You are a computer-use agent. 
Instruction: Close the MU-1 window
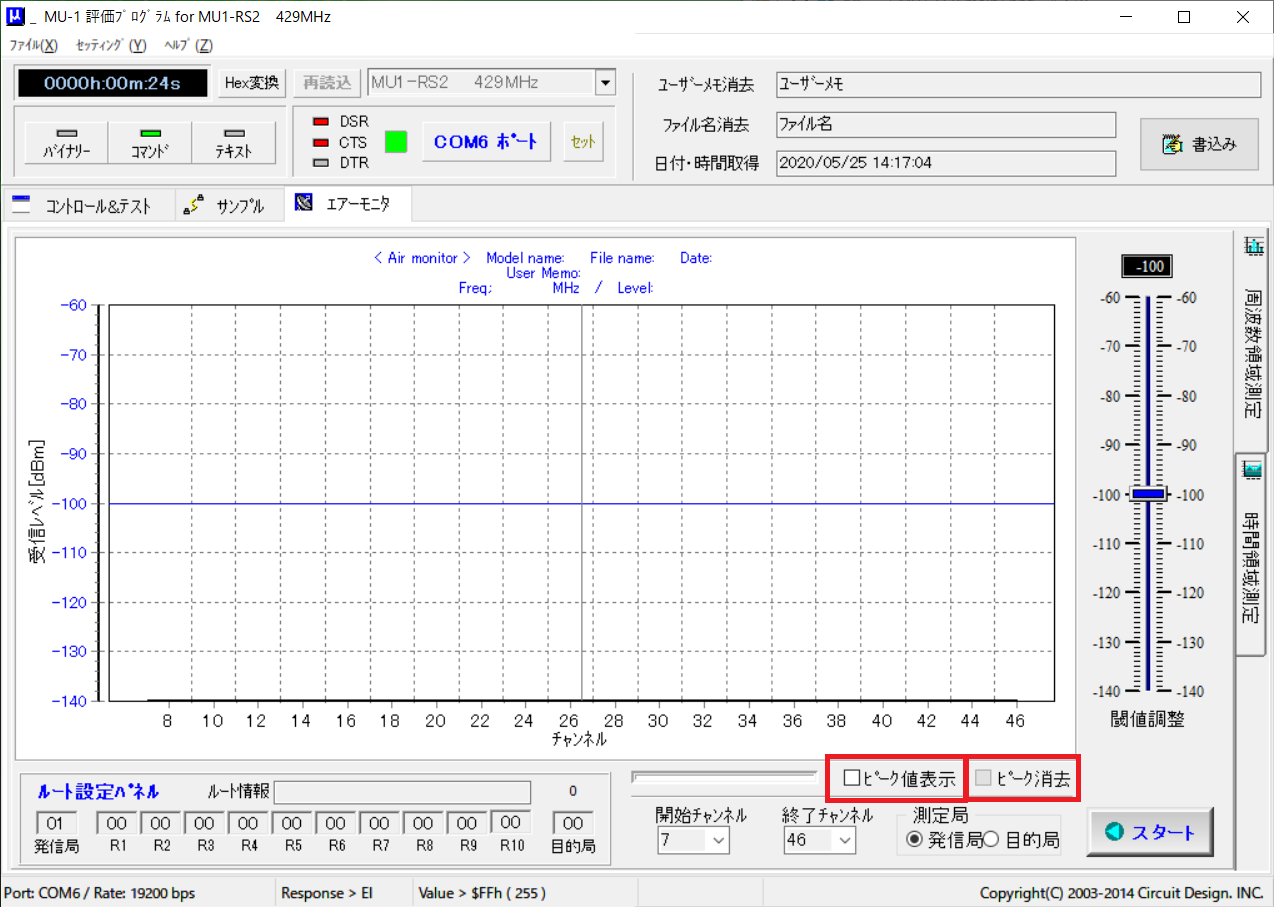[x=1242, y=17]
